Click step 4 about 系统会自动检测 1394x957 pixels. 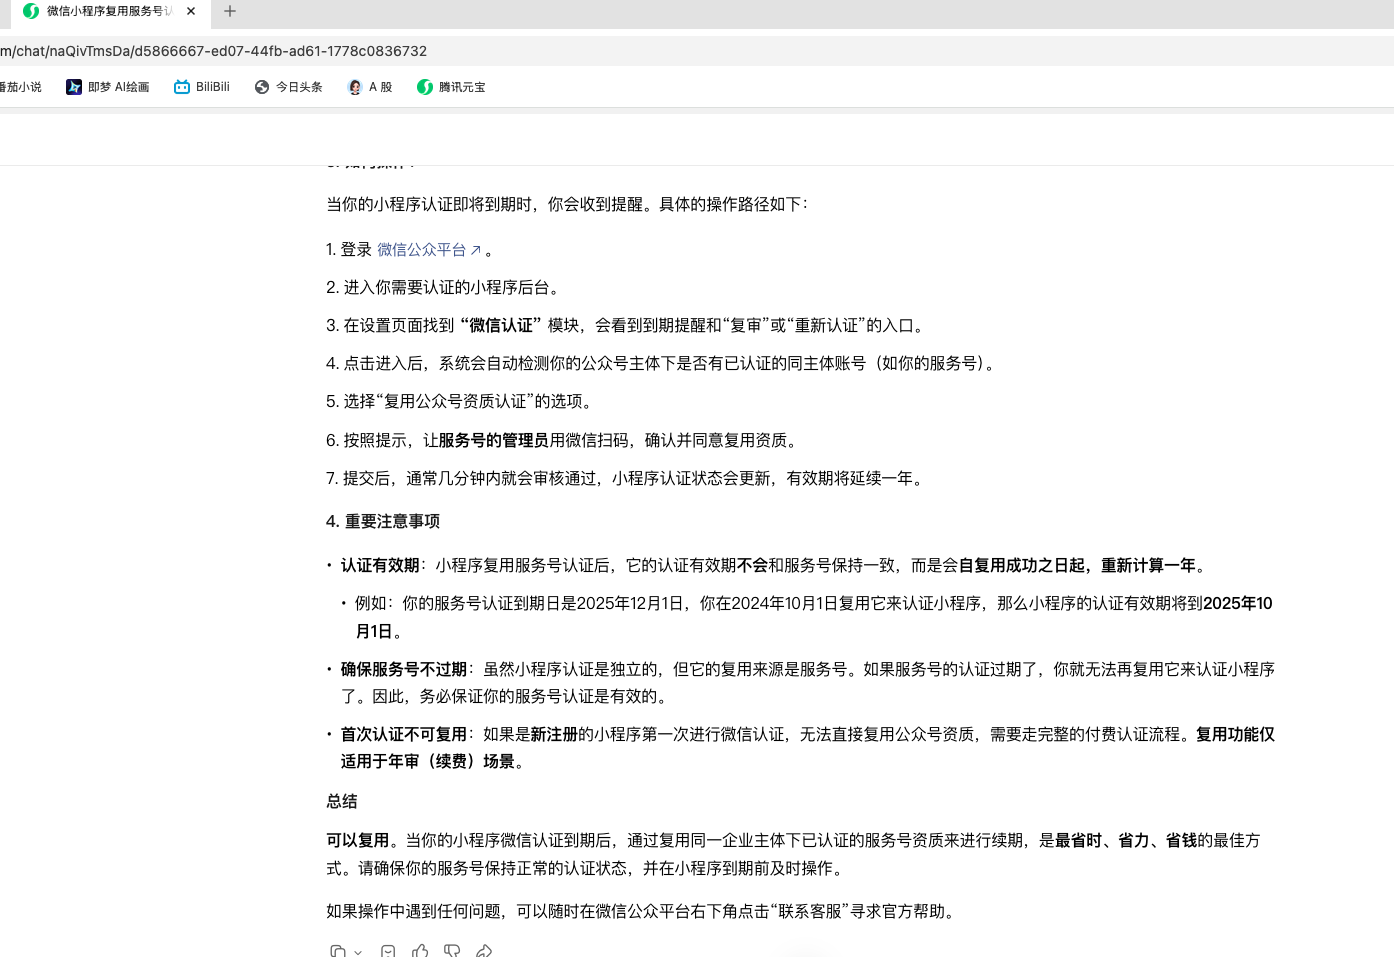tap(663, 363)
